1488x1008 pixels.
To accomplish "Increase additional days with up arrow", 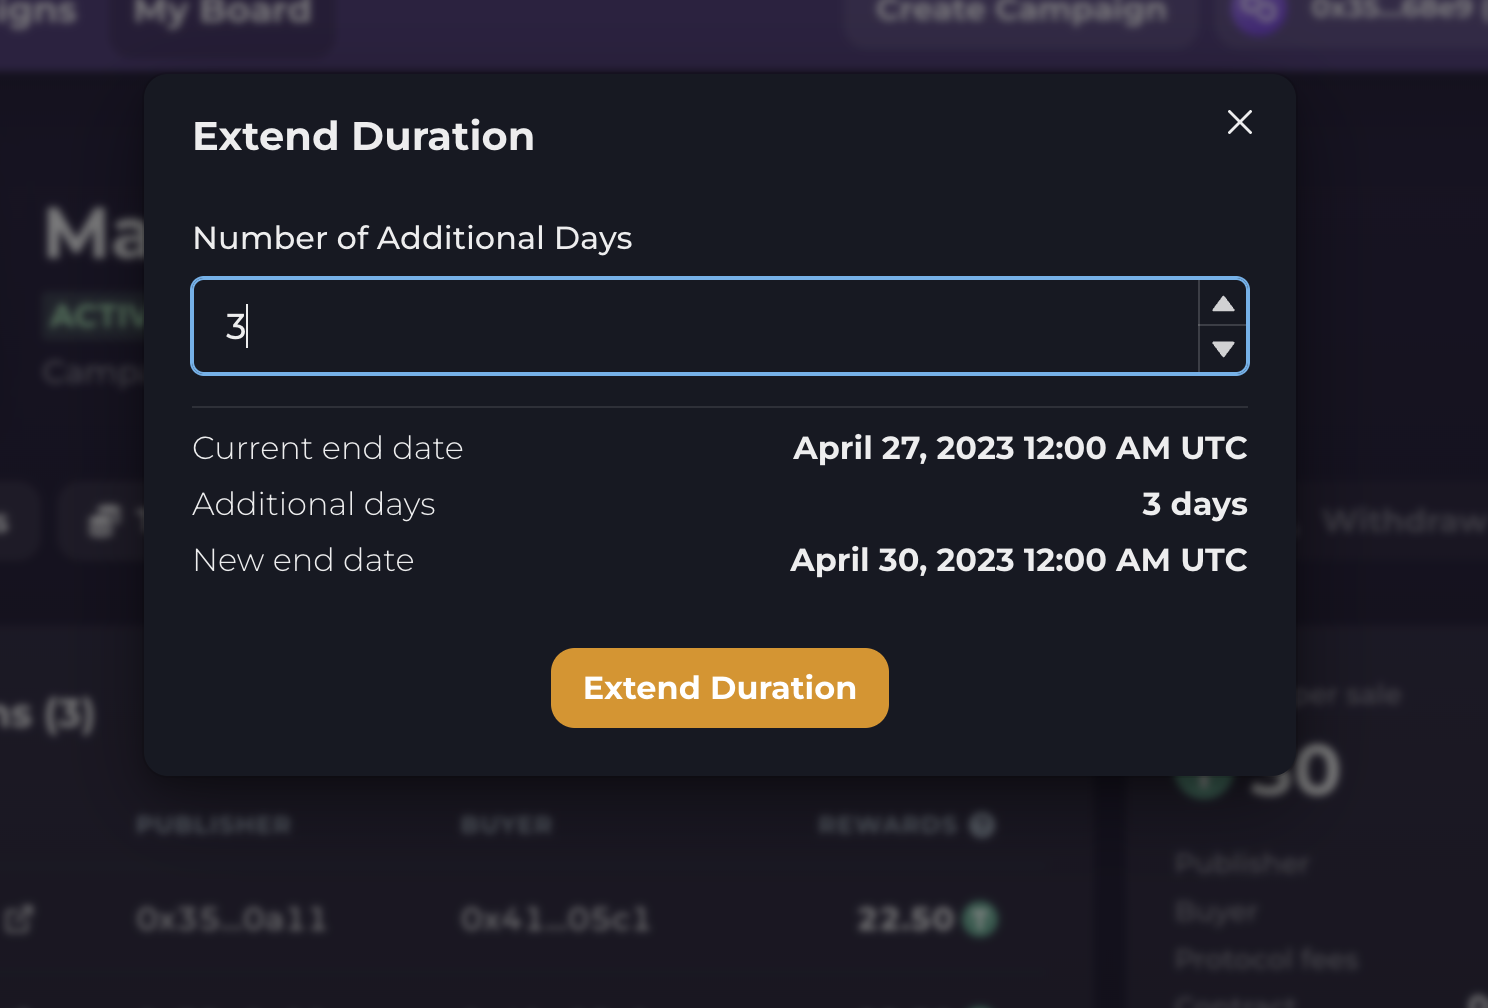I will (x=1223, y=304).
